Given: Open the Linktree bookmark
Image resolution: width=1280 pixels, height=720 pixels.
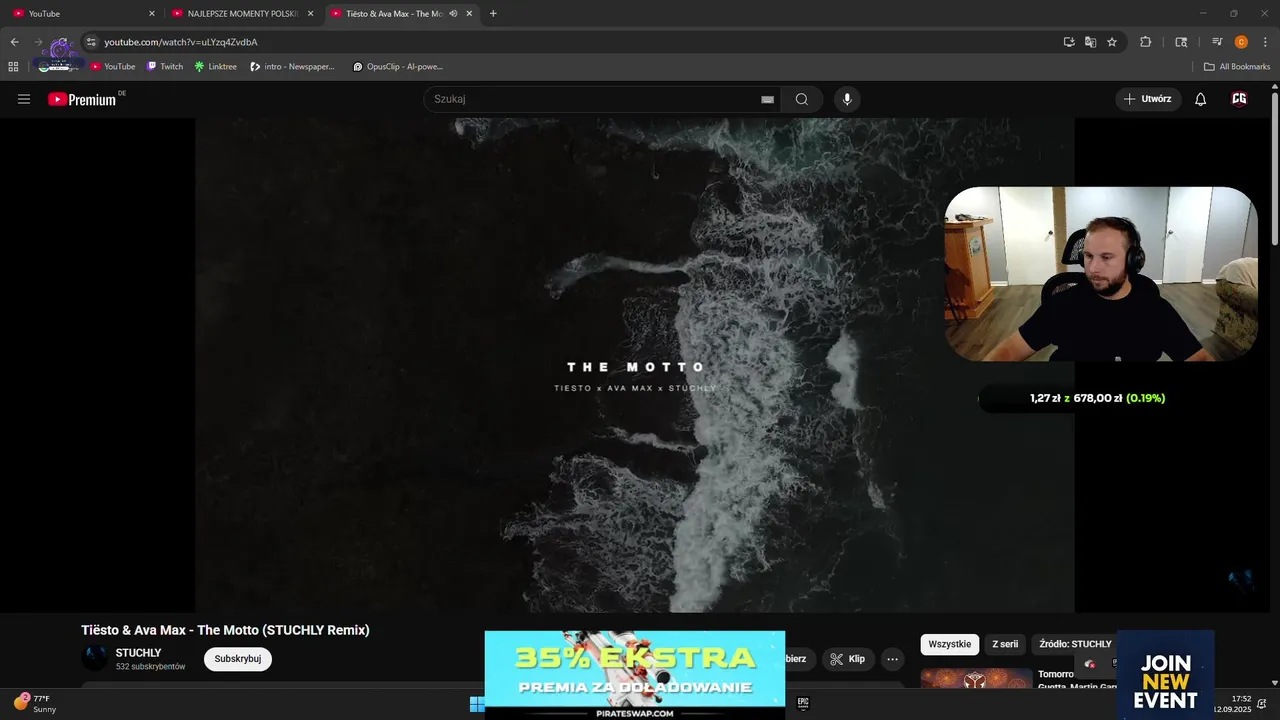Looking at the screenshot, I should (x=216, y=67).
